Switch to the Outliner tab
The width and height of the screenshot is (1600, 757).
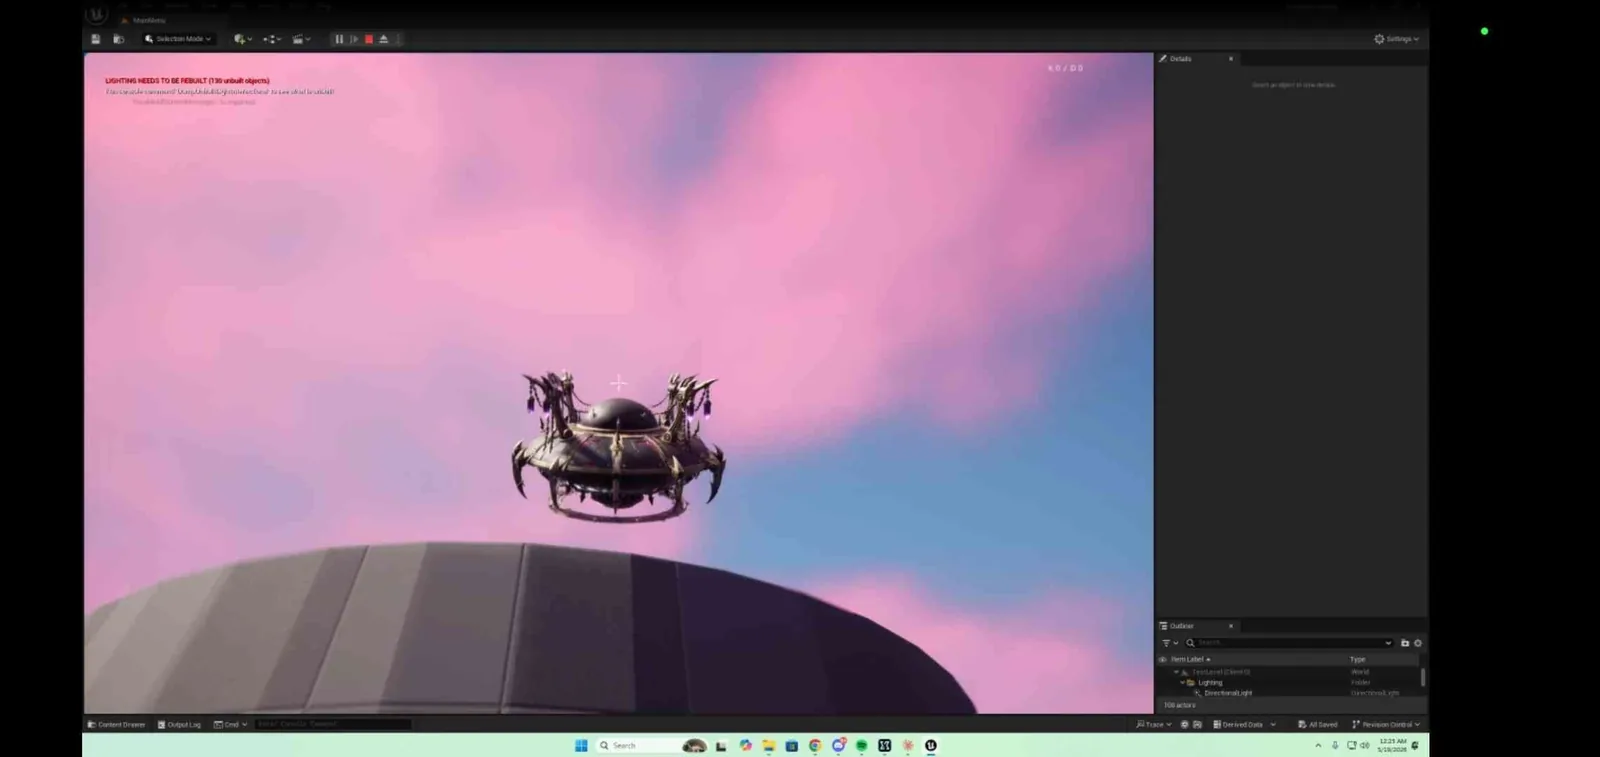(x=1181, y=626)
